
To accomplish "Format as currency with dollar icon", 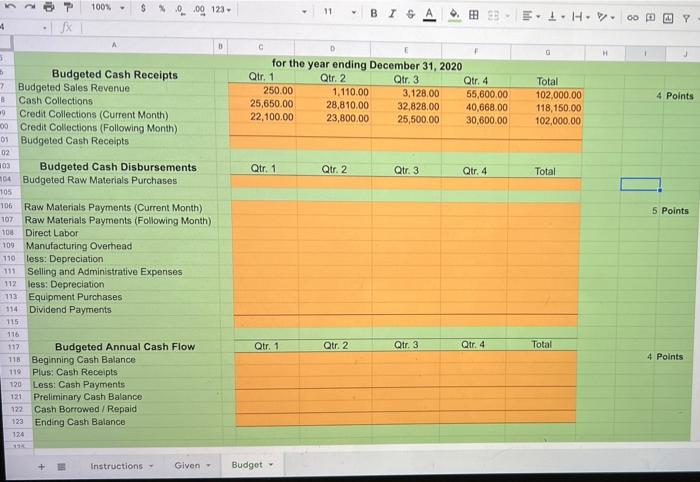I will tap(143, 8).
